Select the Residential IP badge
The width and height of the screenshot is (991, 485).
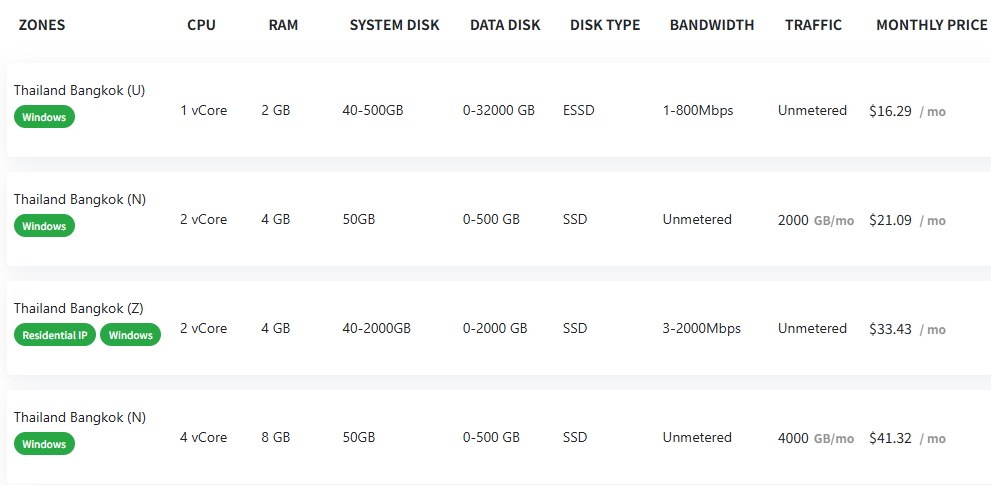point(55,335)
